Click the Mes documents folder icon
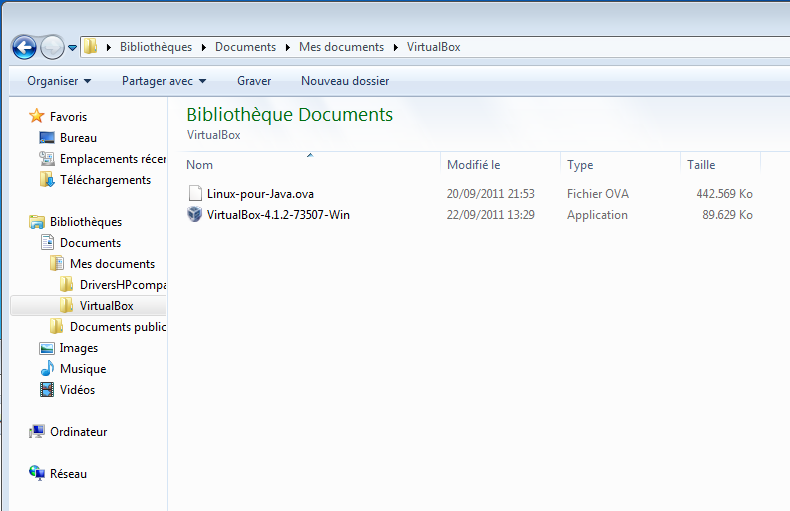Screen dimensions: 790x511 (x=56, y=264)
